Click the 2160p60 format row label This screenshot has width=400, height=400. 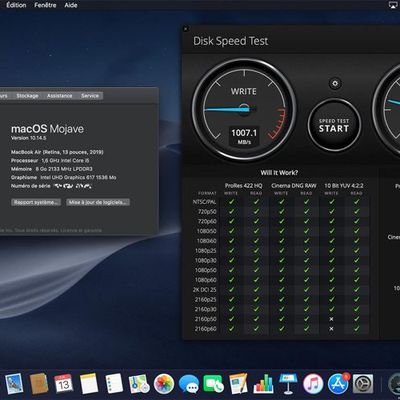pos(206,329)
